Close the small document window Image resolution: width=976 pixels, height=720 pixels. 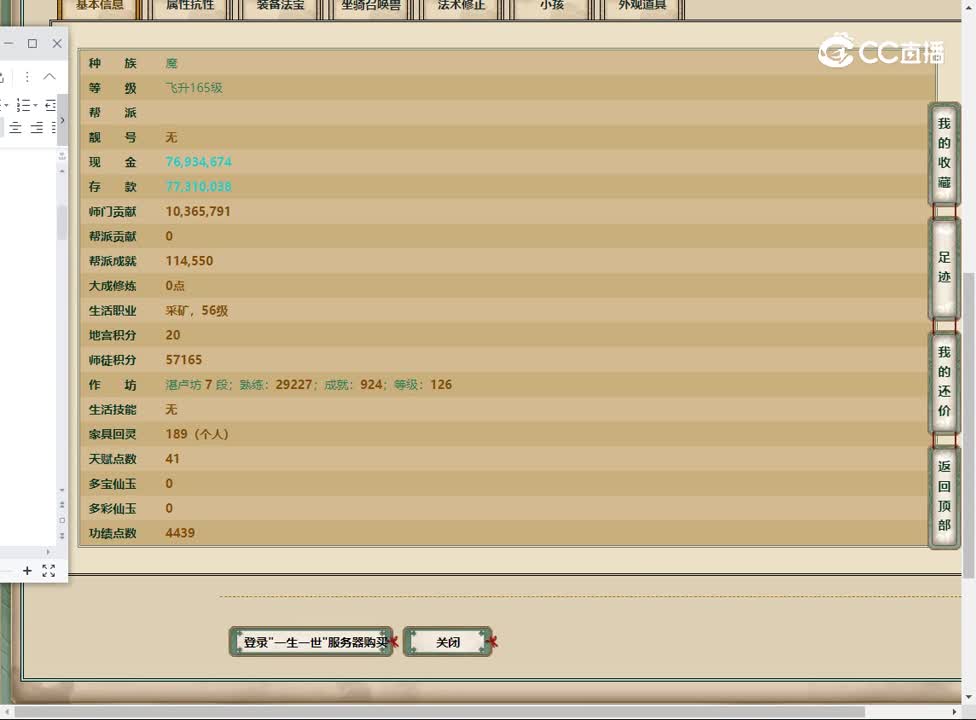tap(57, 43)
